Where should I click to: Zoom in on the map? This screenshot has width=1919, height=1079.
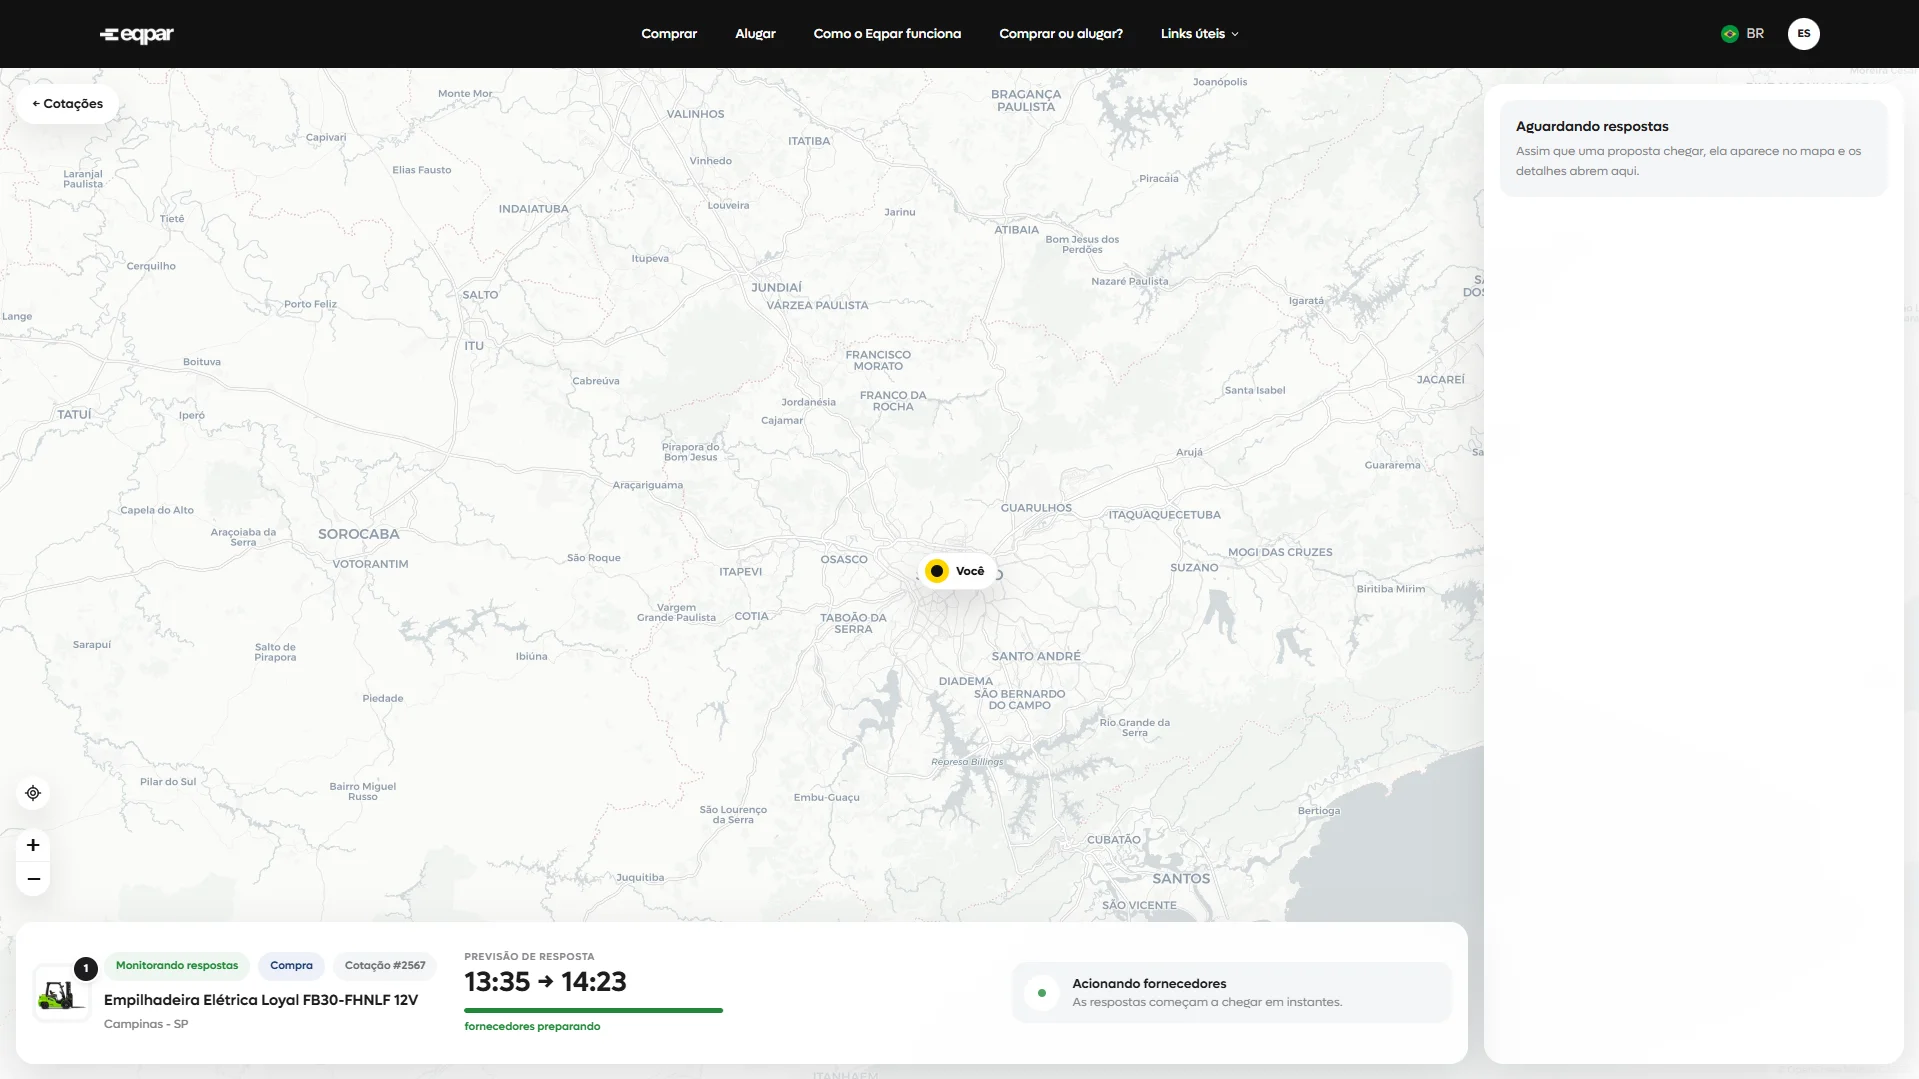pos(33,846)
